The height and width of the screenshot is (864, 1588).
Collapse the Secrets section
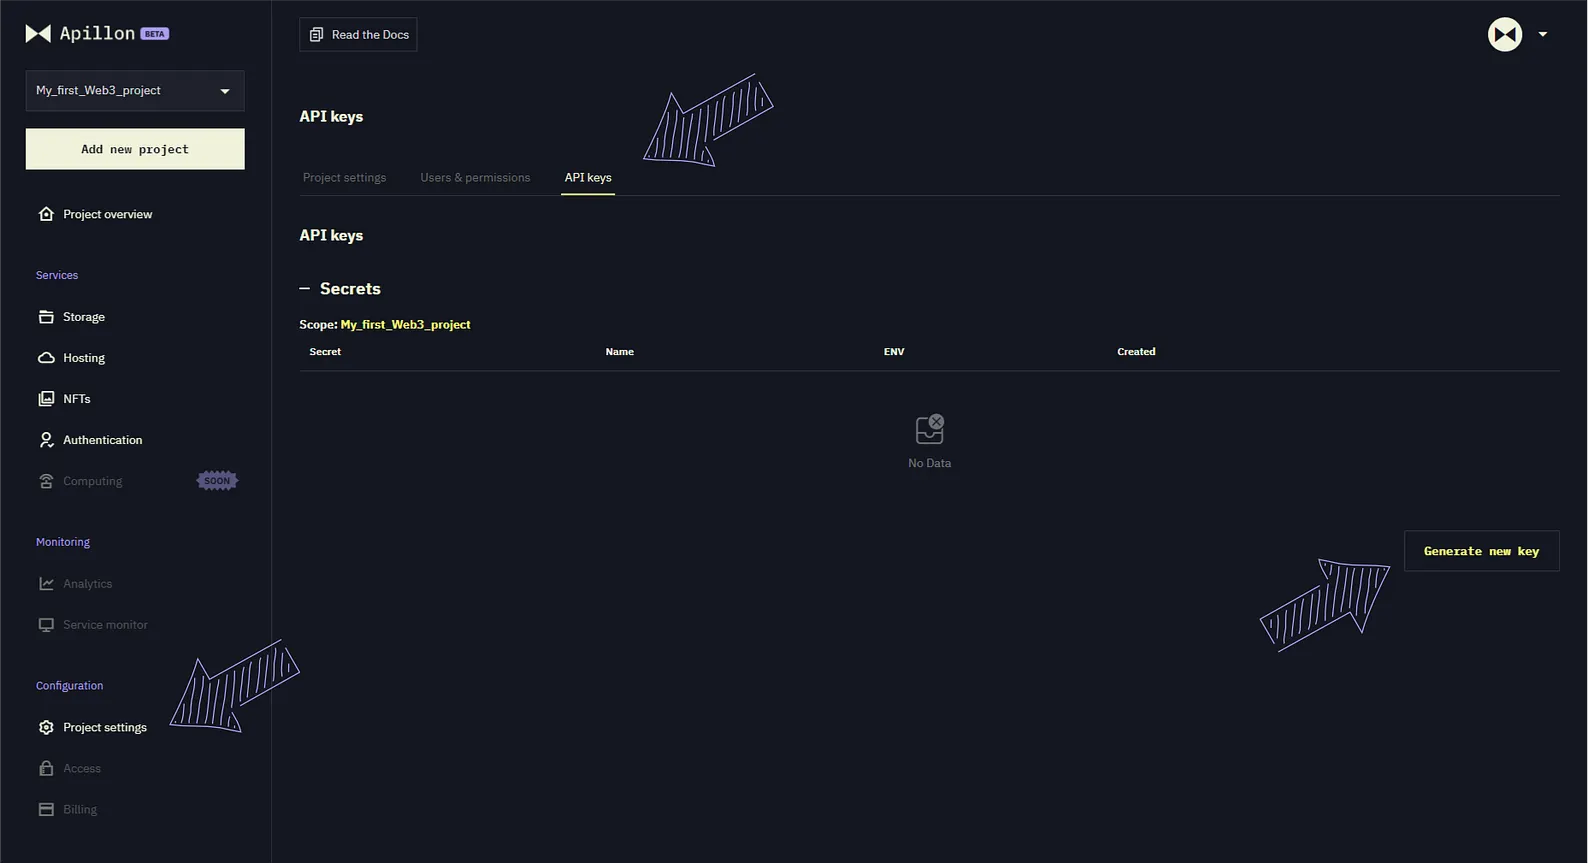[x=305, y=289]
